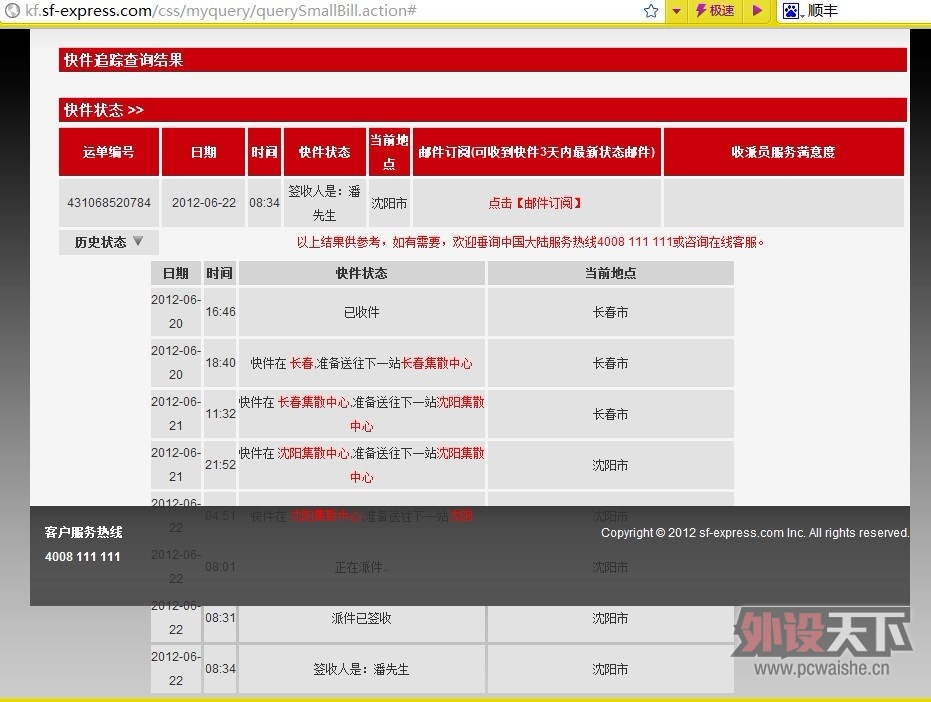Click 签收人是: 潘先生 in top table

[x=325, y=203]
